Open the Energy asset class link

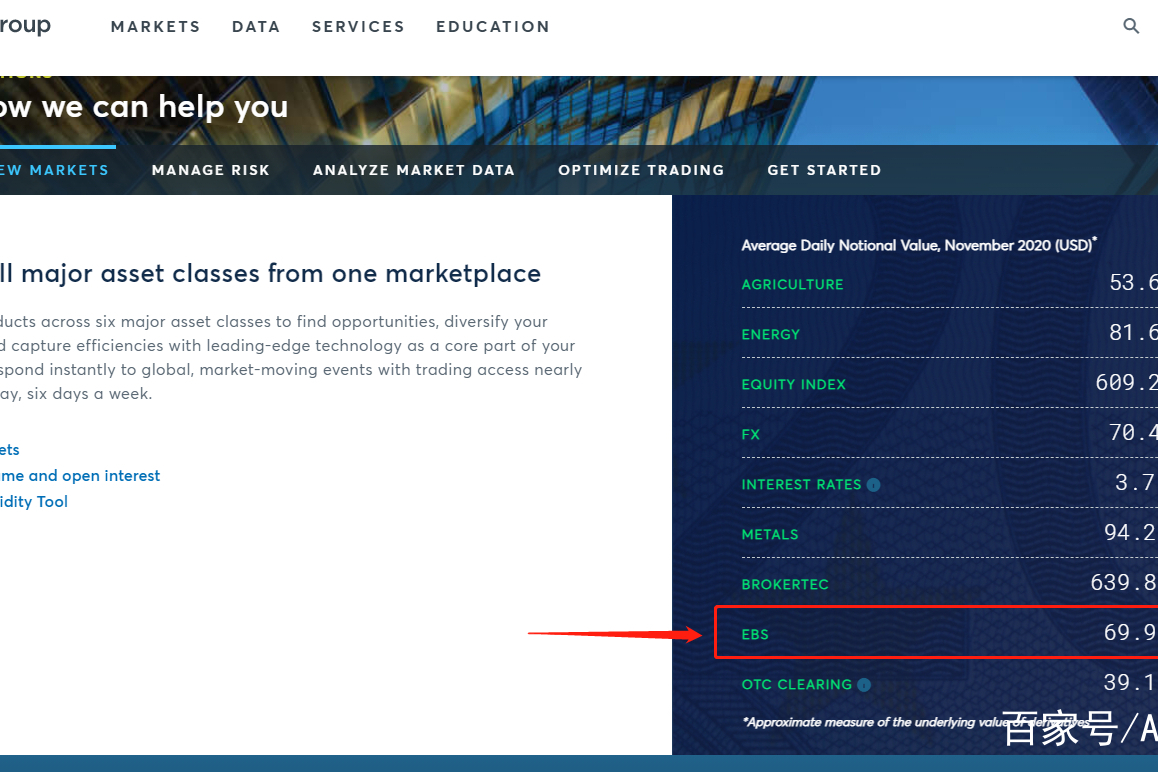(770, 334)
